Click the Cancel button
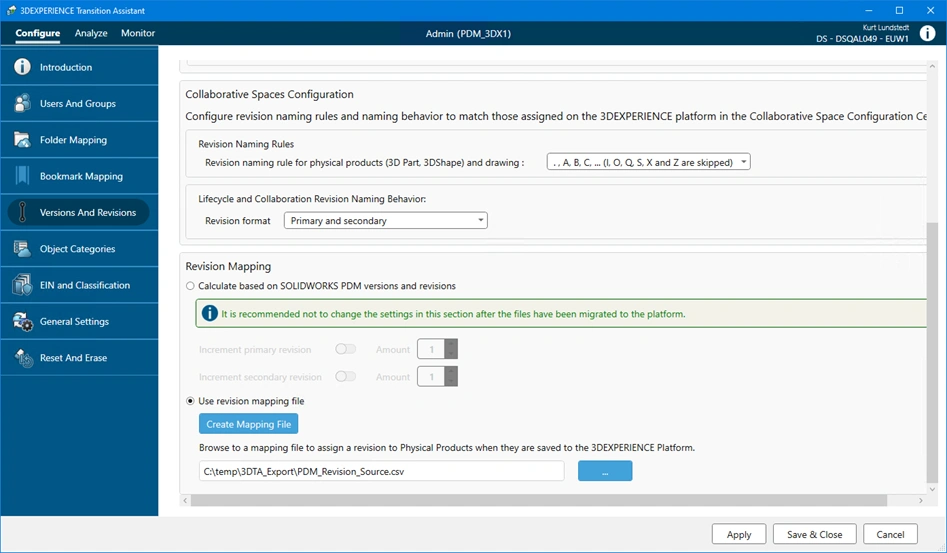The height and width of the screenshot is (553, 947). [890, 534]
